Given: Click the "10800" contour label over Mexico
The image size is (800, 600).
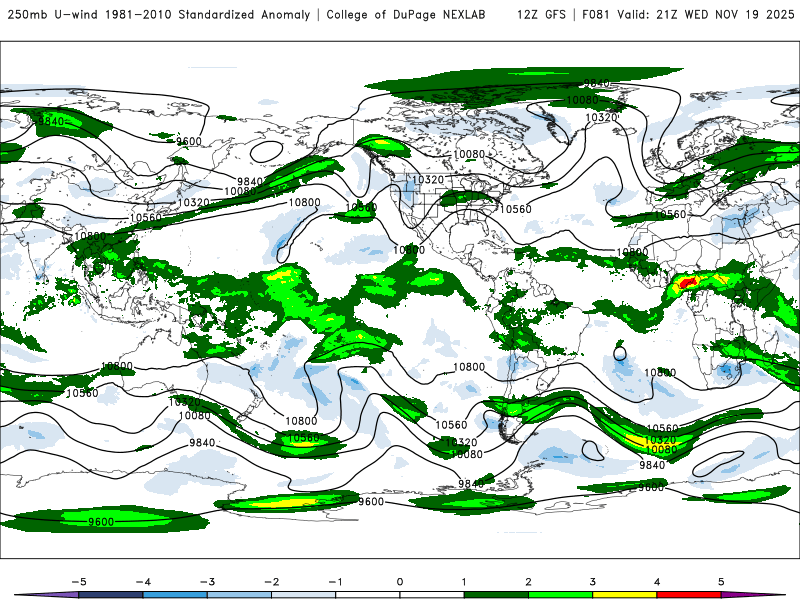Looking at the screenshot, I should [x=409, y=250].
